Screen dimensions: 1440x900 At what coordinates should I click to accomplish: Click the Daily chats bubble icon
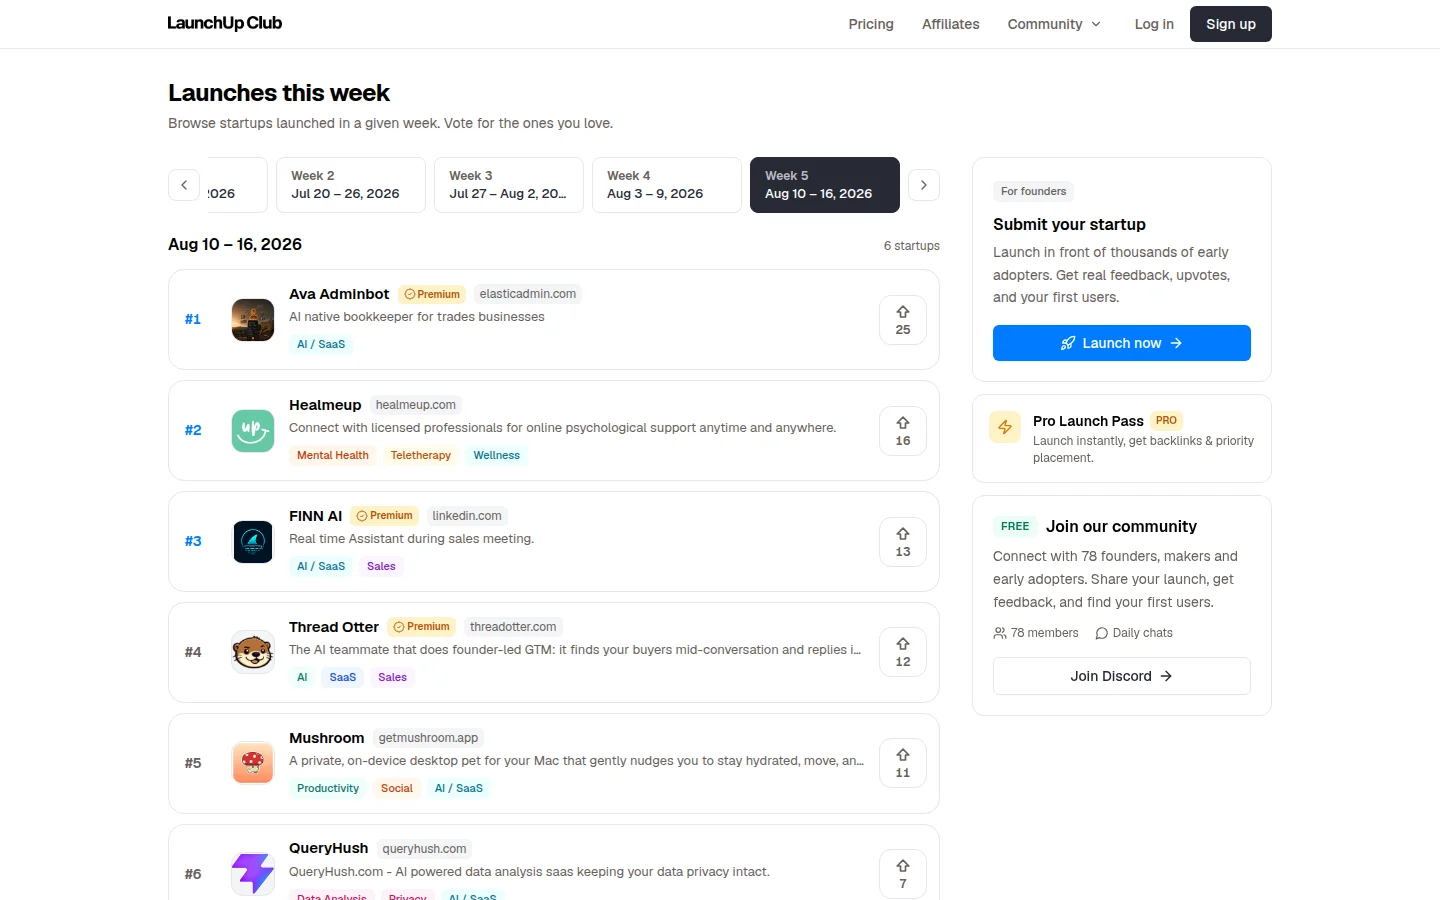pyautogui.click(x=1102, y=633)
